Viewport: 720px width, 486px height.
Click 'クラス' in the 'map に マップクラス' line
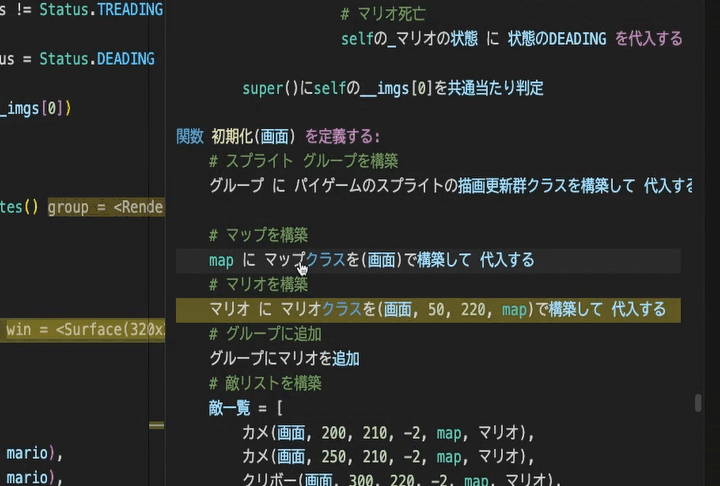coord(326,260)
